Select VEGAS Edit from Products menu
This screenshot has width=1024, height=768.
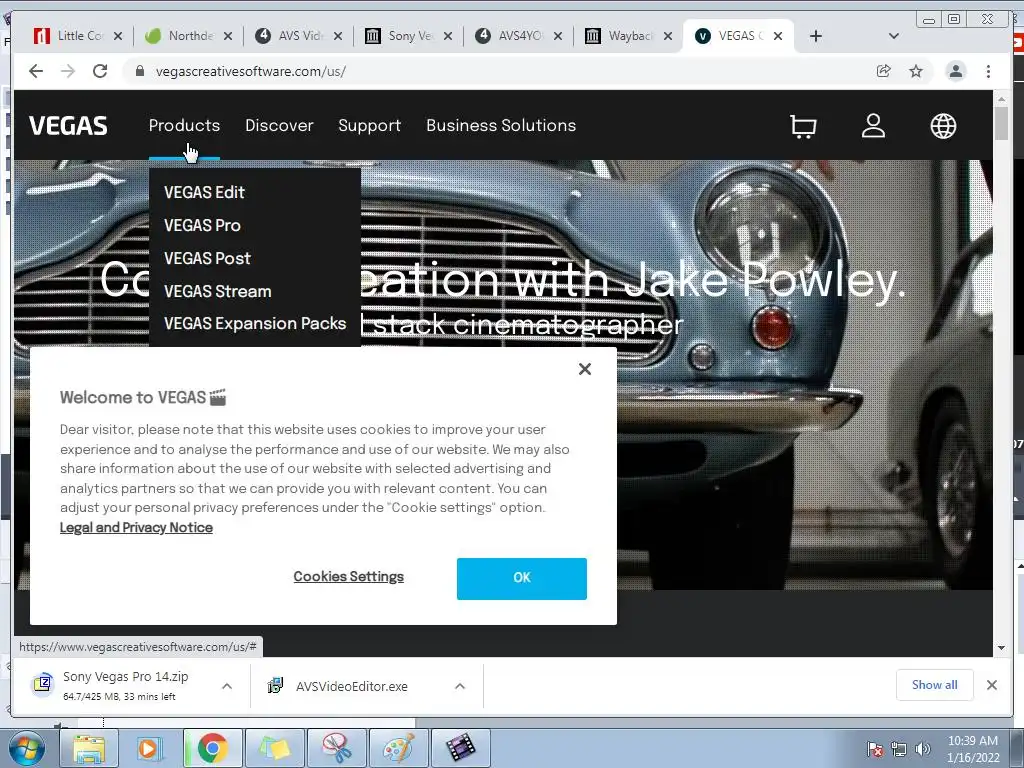click(204, 192)
